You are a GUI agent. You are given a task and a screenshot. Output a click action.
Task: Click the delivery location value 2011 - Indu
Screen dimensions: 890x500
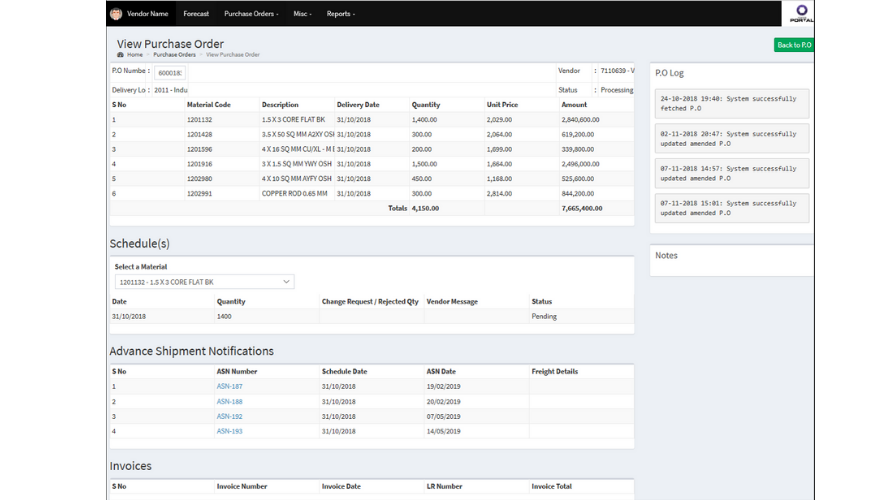pos(171,90)
